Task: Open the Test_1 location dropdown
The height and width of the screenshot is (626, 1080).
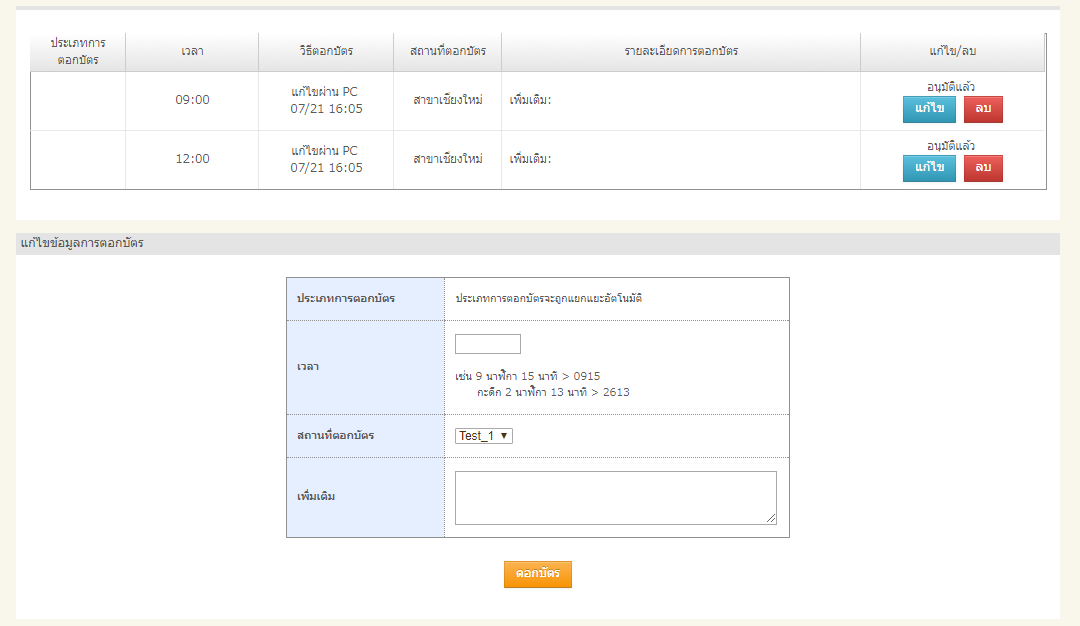Action: [484, 436]
